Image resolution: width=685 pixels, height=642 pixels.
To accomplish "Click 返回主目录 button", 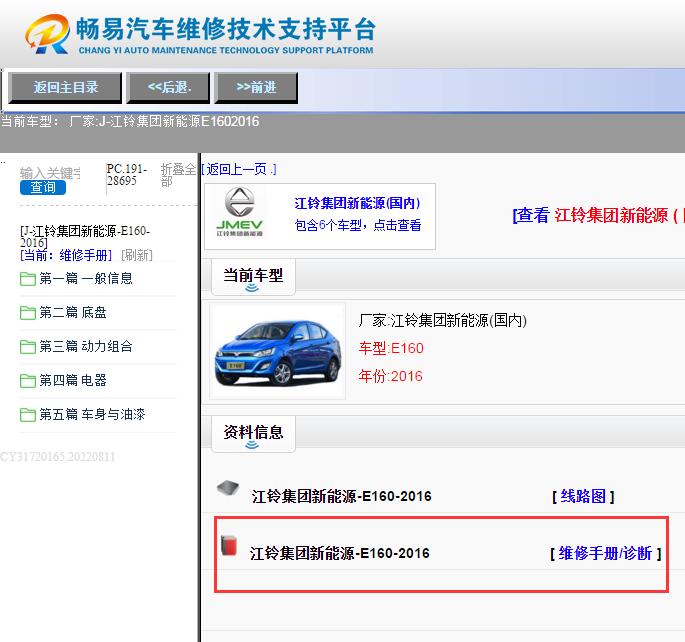I will [x=65, y=88].
